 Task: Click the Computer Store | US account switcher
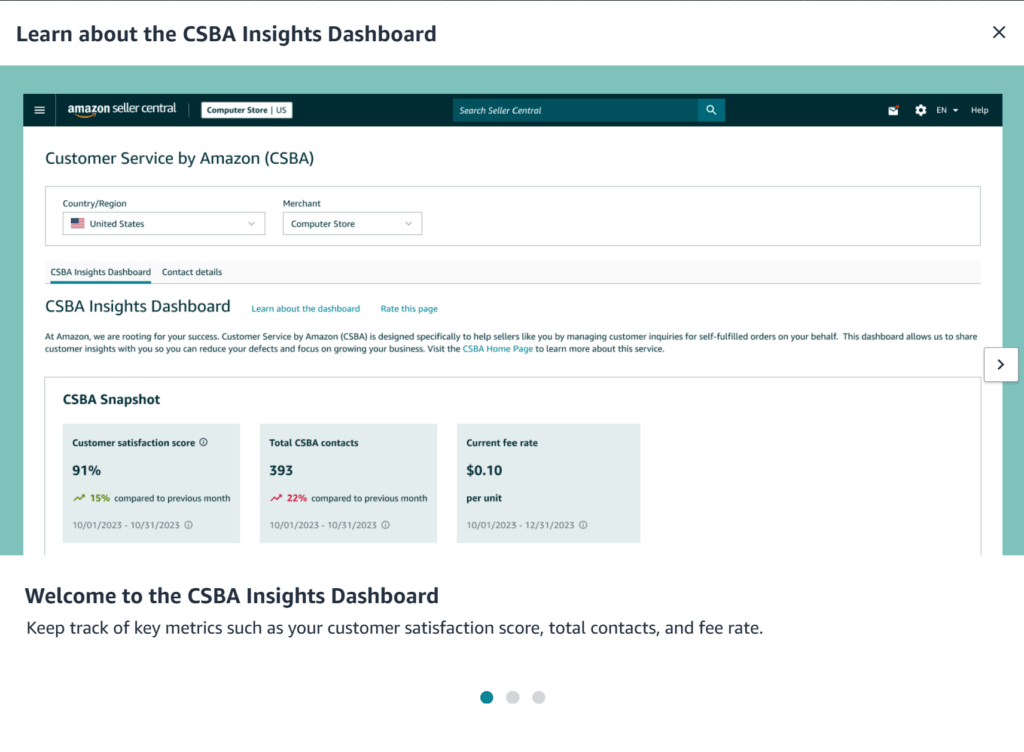(x=246, y=110)
